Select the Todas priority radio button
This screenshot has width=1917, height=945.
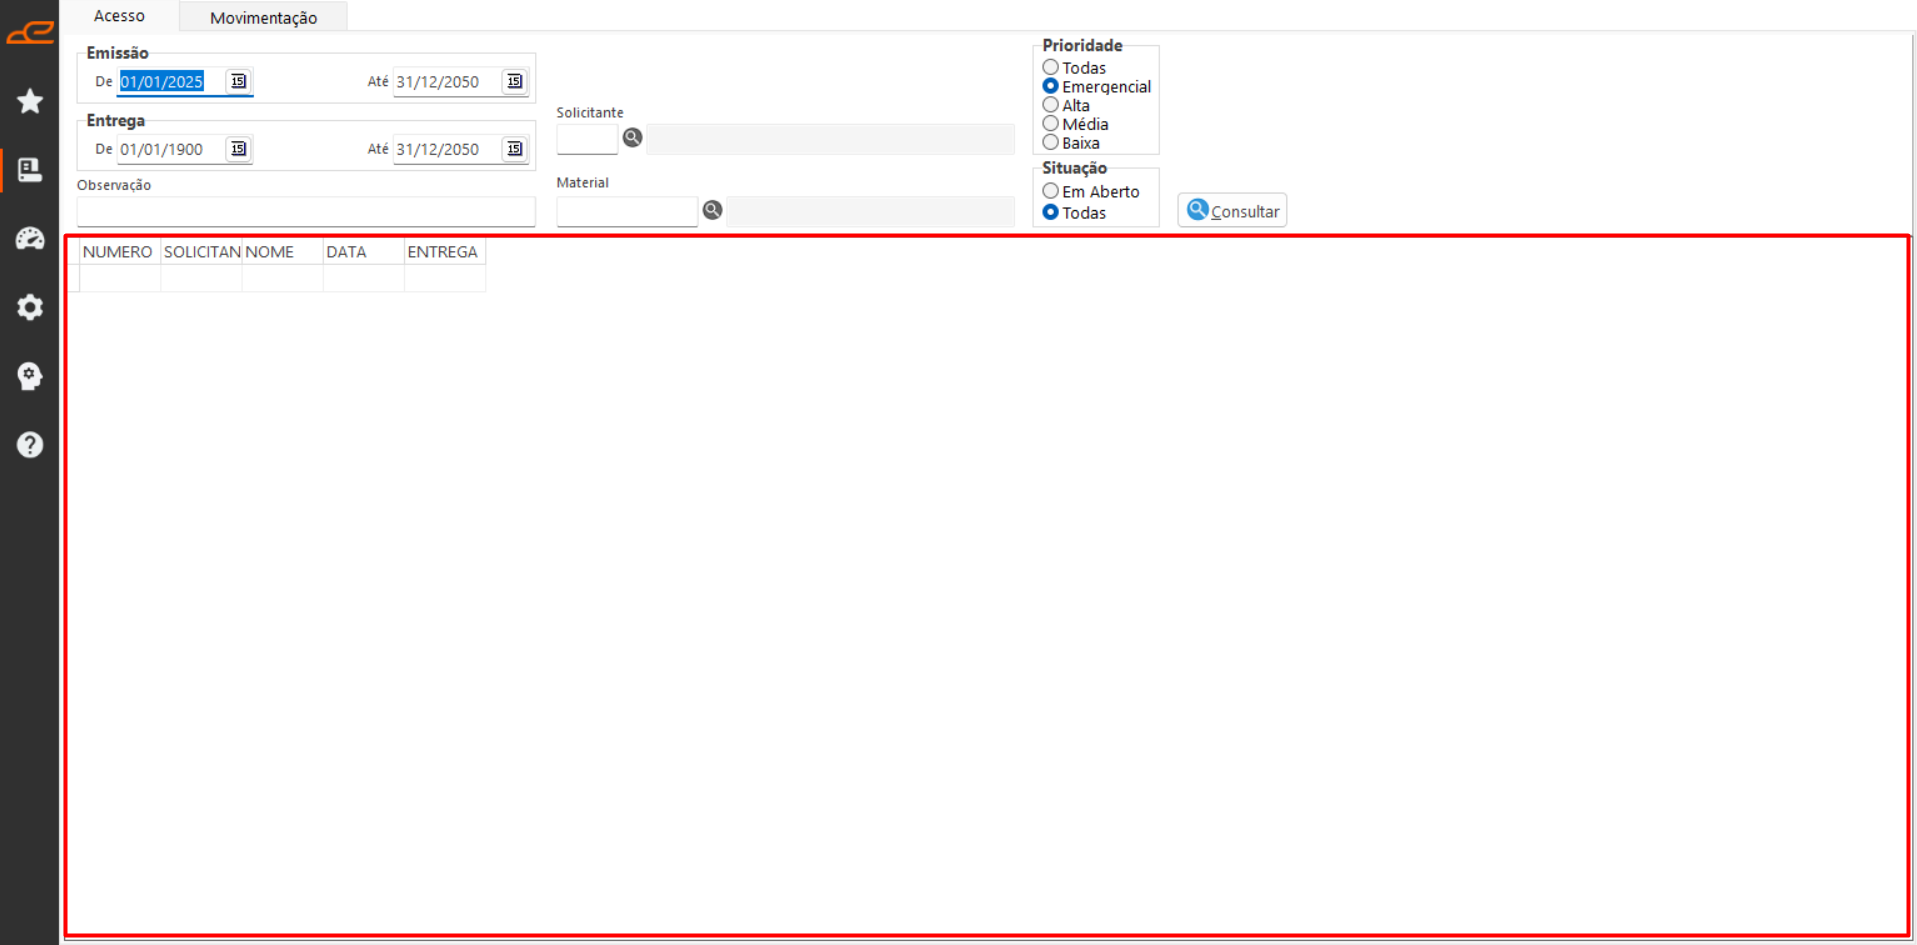pyautogui.click(x=1050, y=68)
